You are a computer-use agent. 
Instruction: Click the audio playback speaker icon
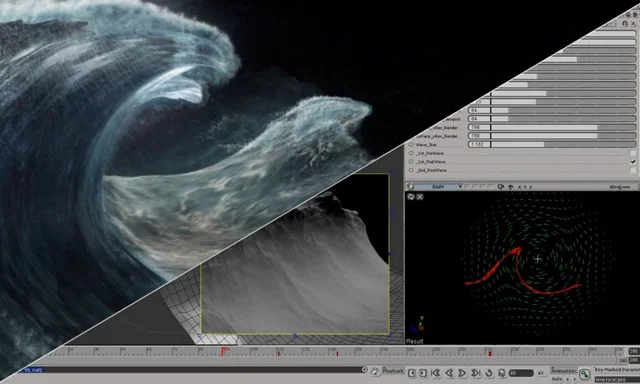pos(502,373)
